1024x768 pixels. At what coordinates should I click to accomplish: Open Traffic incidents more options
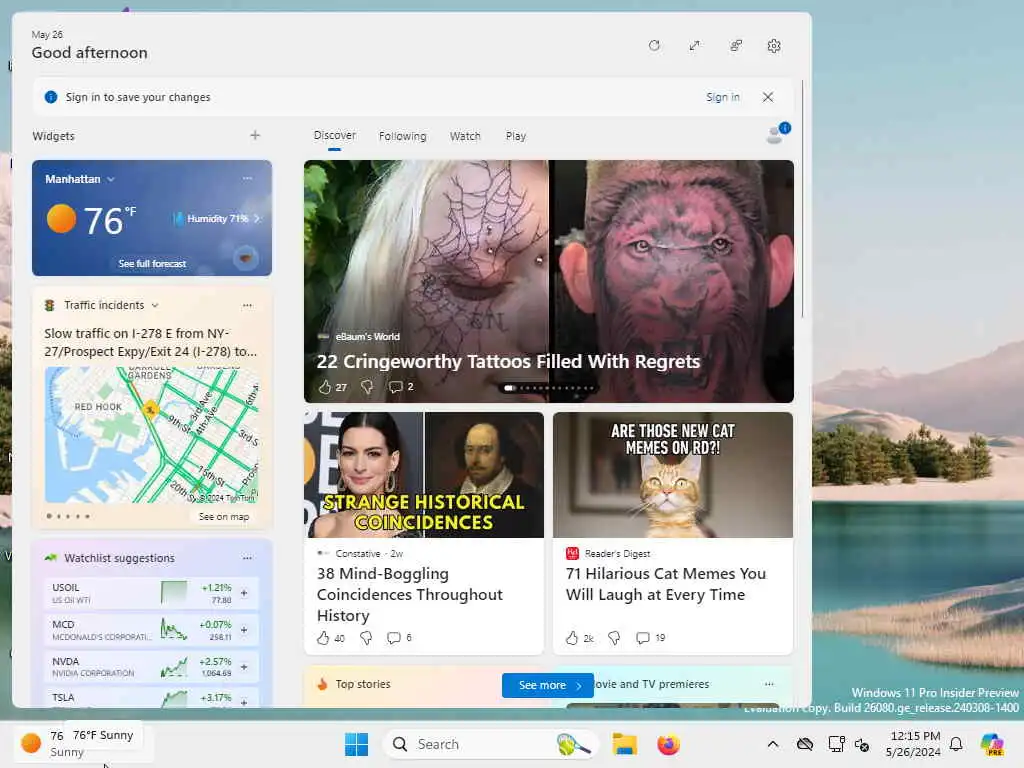pos(247,305)
